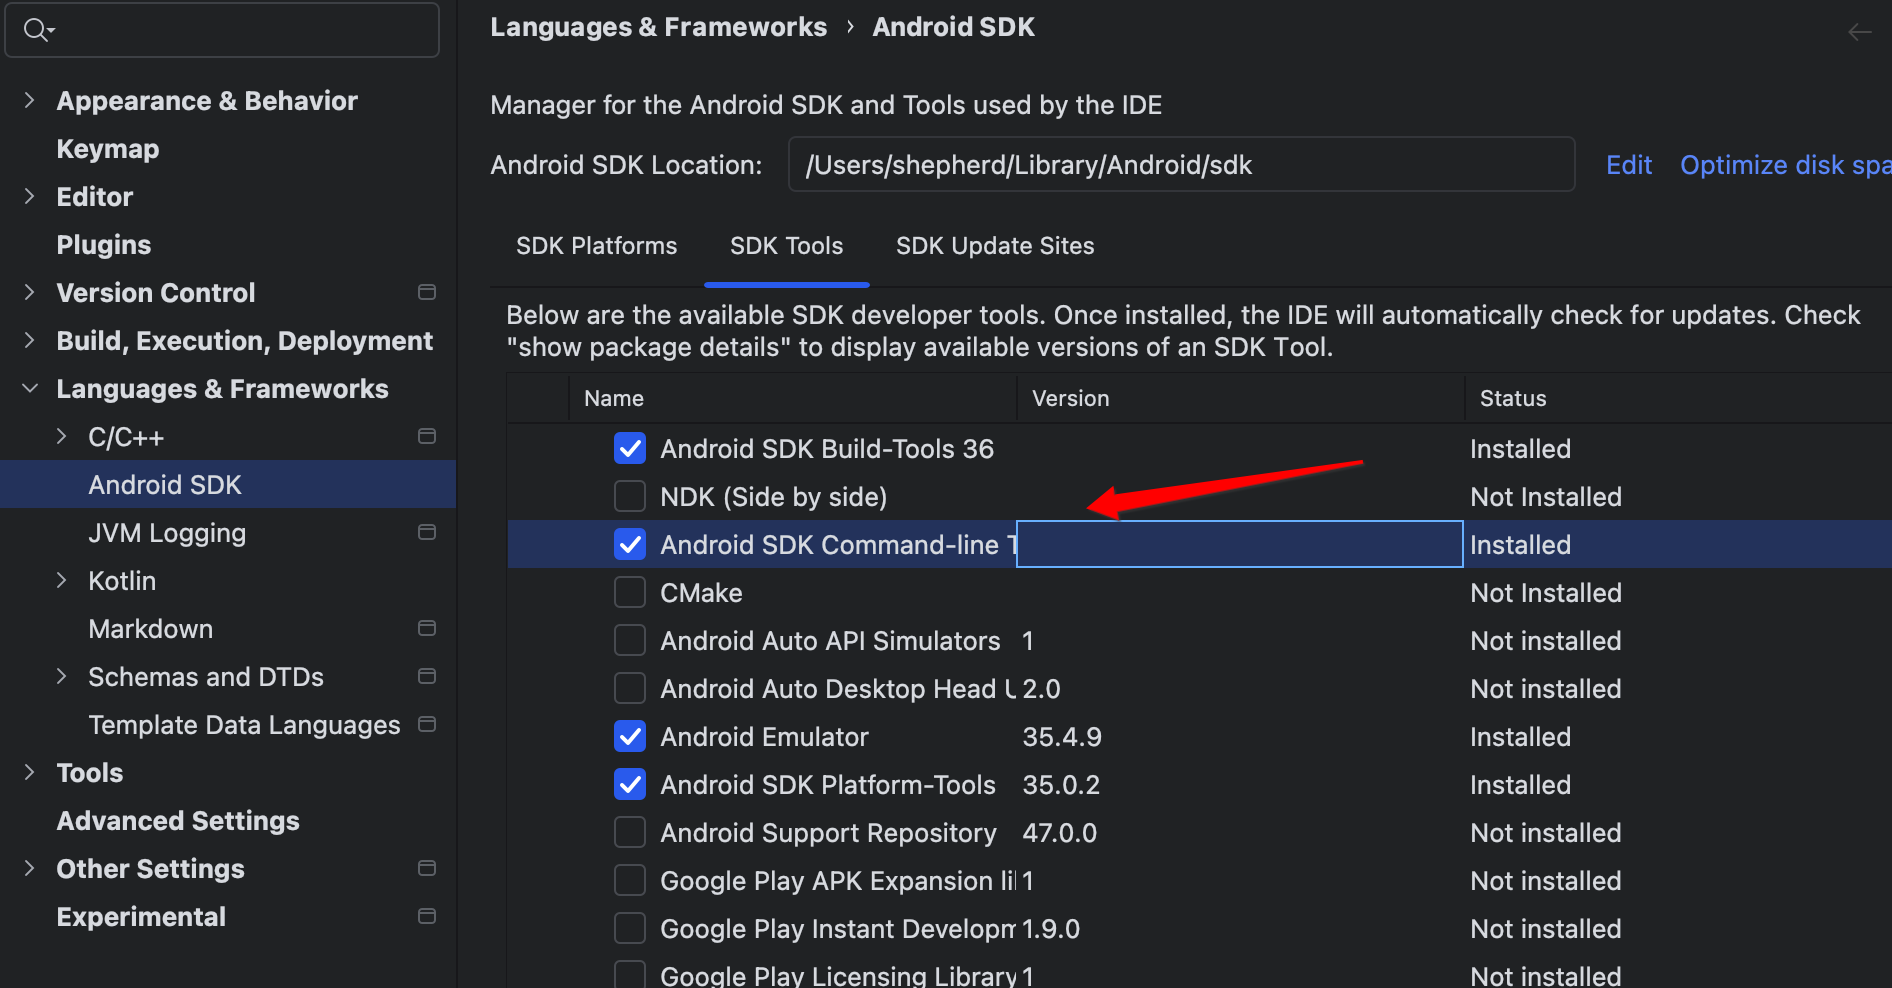Open the Experimental settings page
This screenshot has width=1892, height=988.
[x=141, y=917]
